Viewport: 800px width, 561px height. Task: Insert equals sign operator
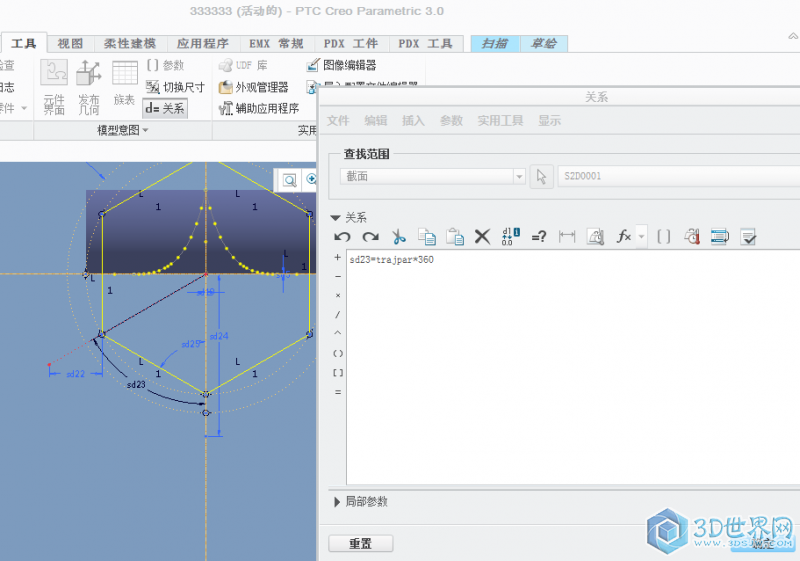(337, 392)
